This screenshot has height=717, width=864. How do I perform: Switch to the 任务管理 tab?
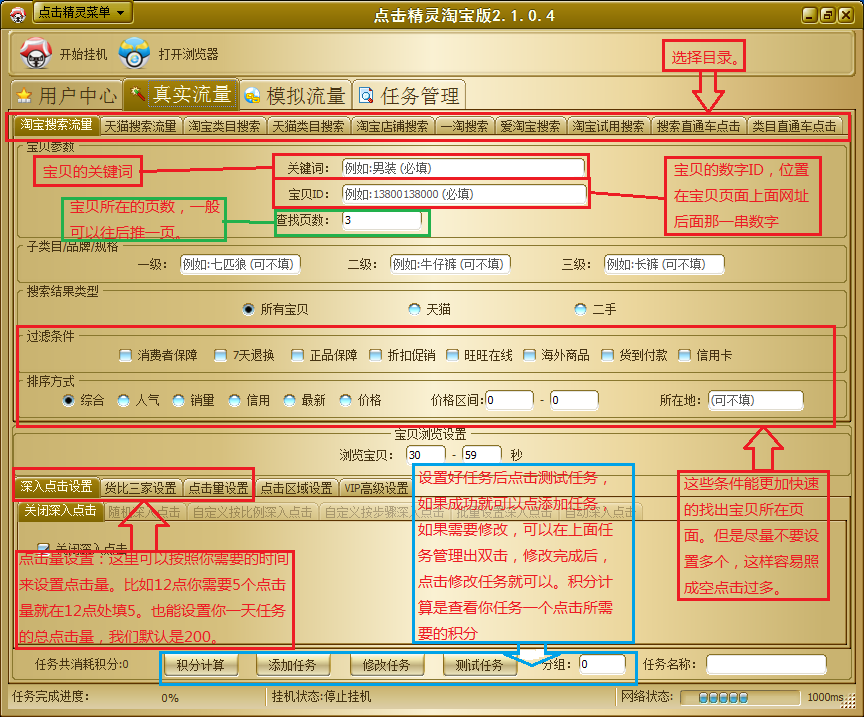409,95
